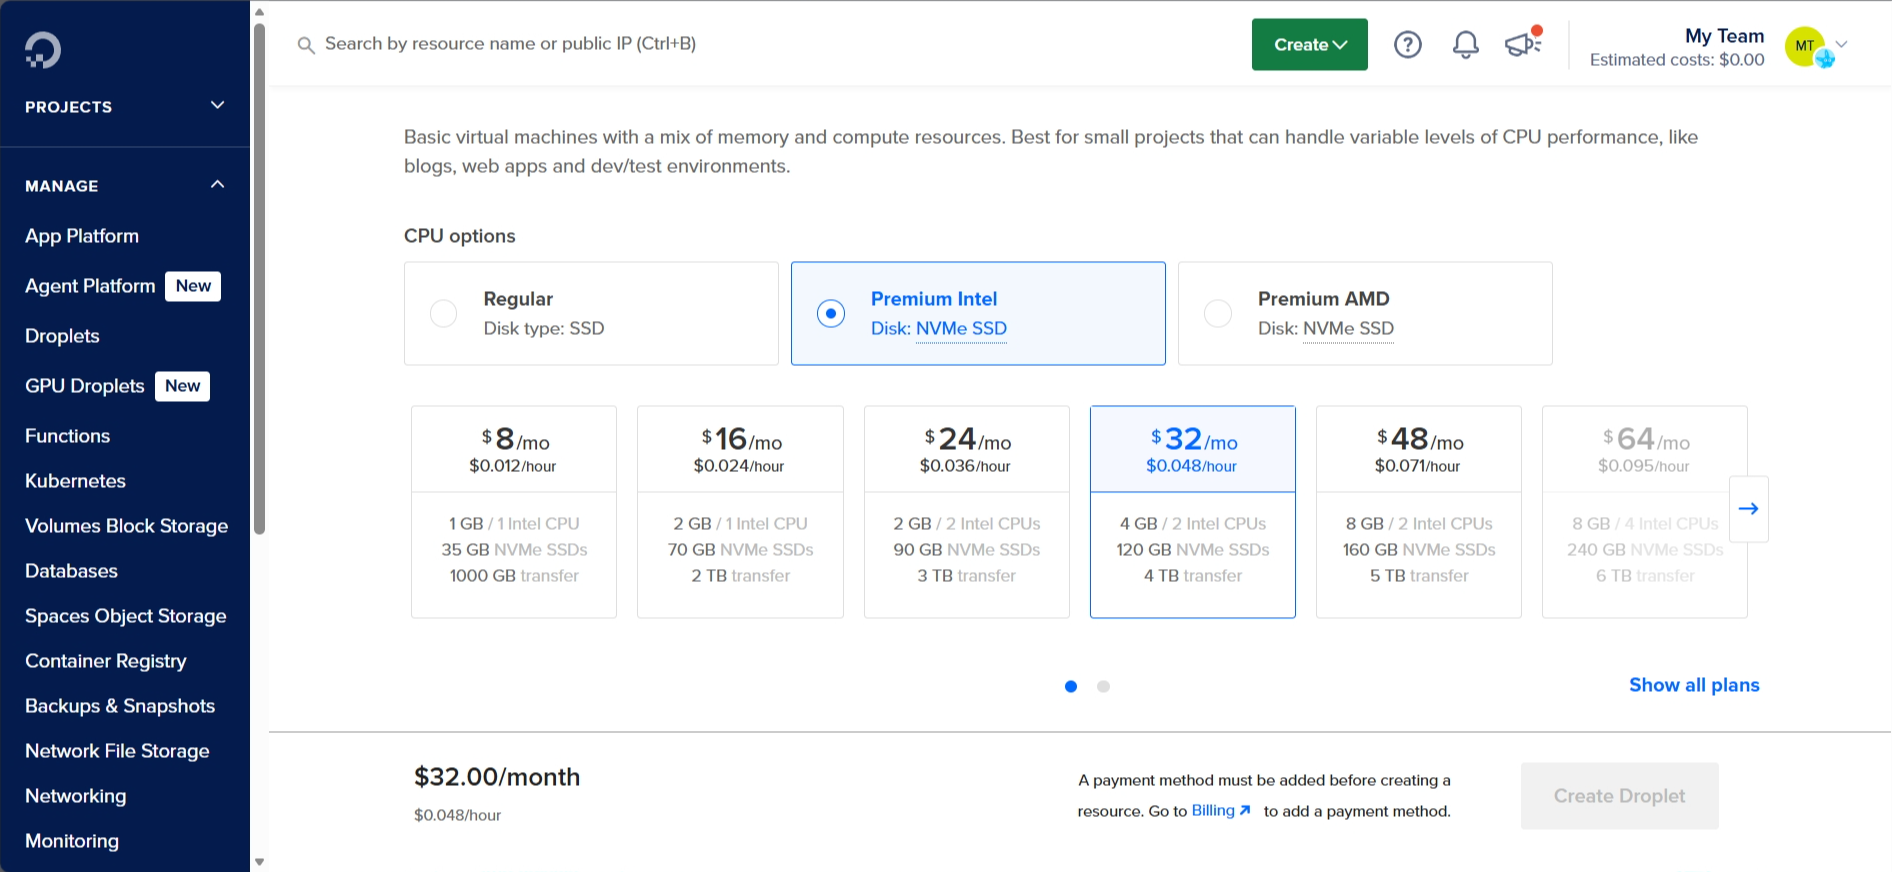Click the New badge beside GPU Droplets
1892x872 pixels.
183,386
